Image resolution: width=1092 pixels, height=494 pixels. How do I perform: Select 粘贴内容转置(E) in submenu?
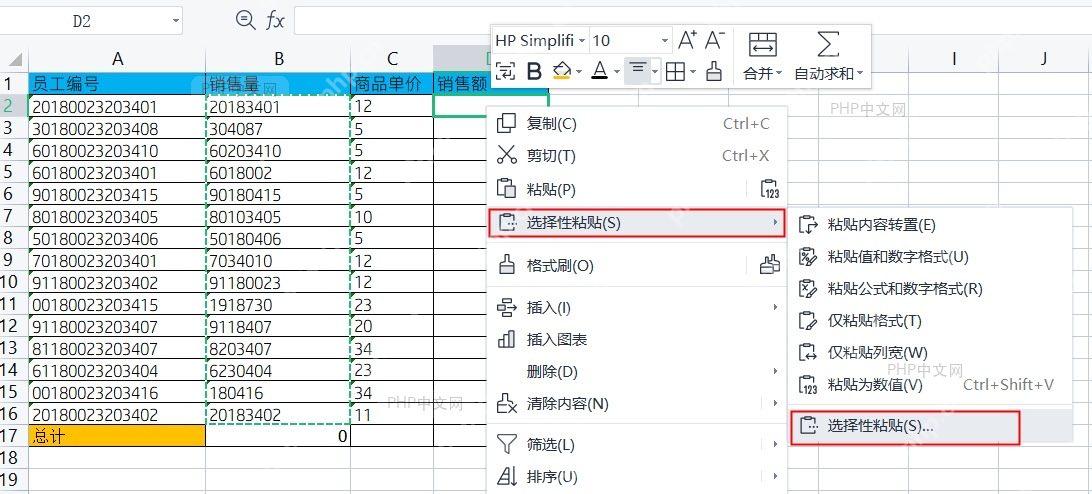coord(931,224)
